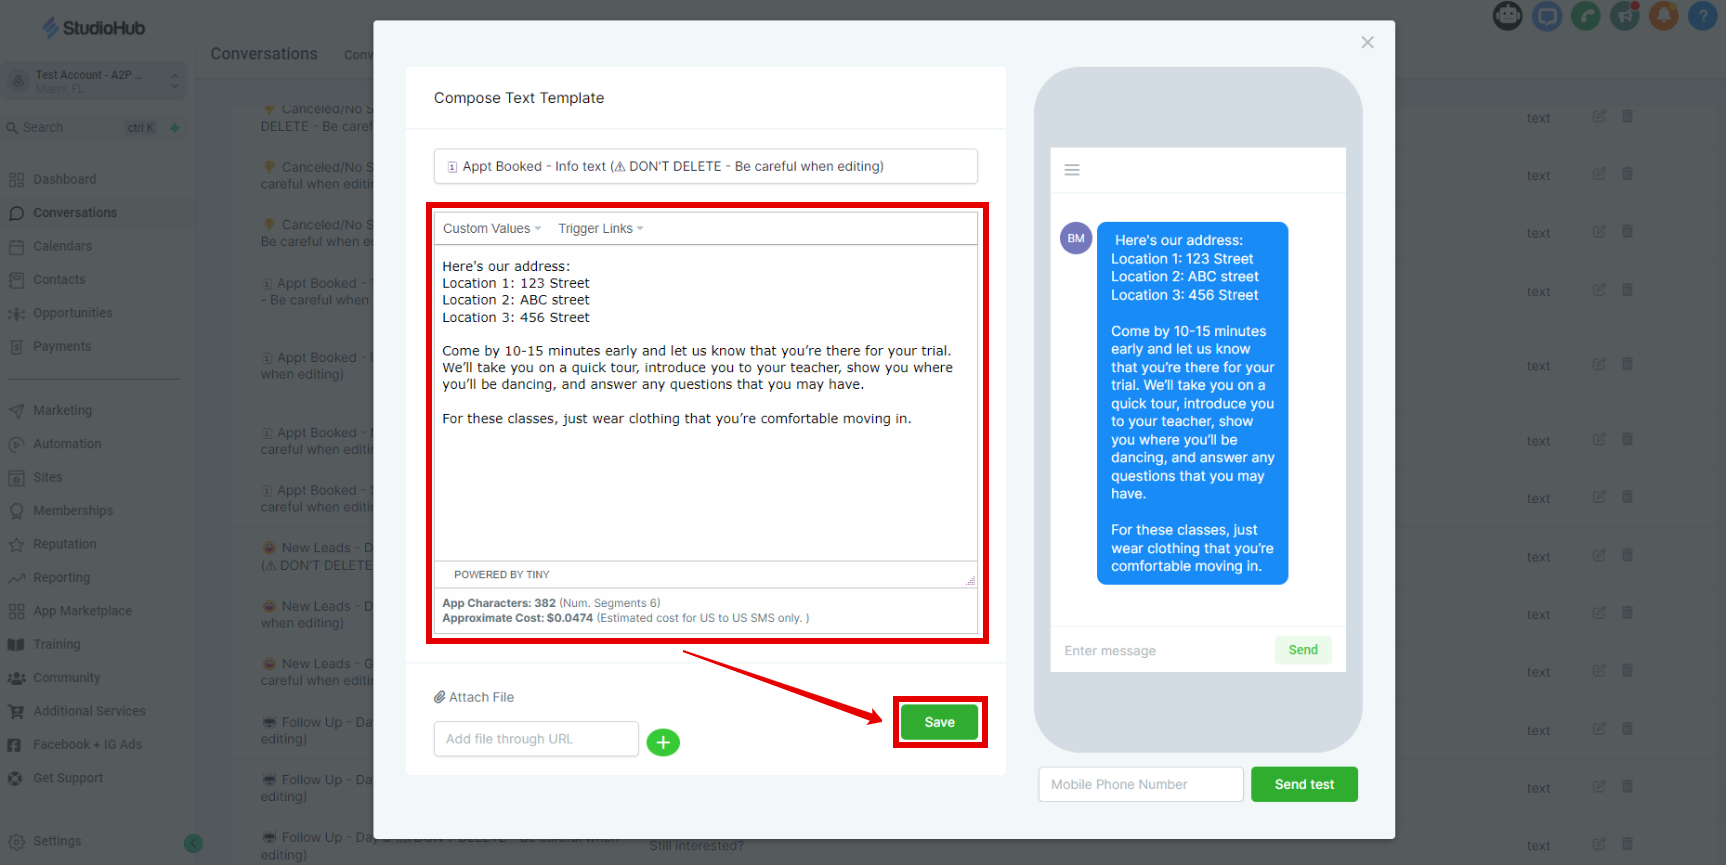
Task: Click the Send test button
Action: (x=1304, y=784)
